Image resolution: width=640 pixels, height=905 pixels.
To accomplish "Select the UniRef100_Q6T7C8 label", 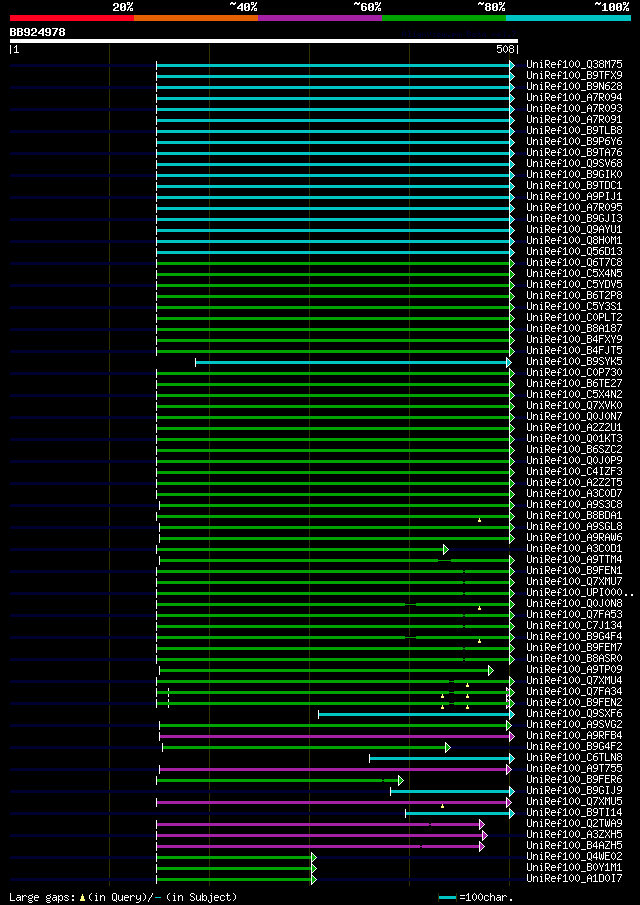I will tap(574, 263).
